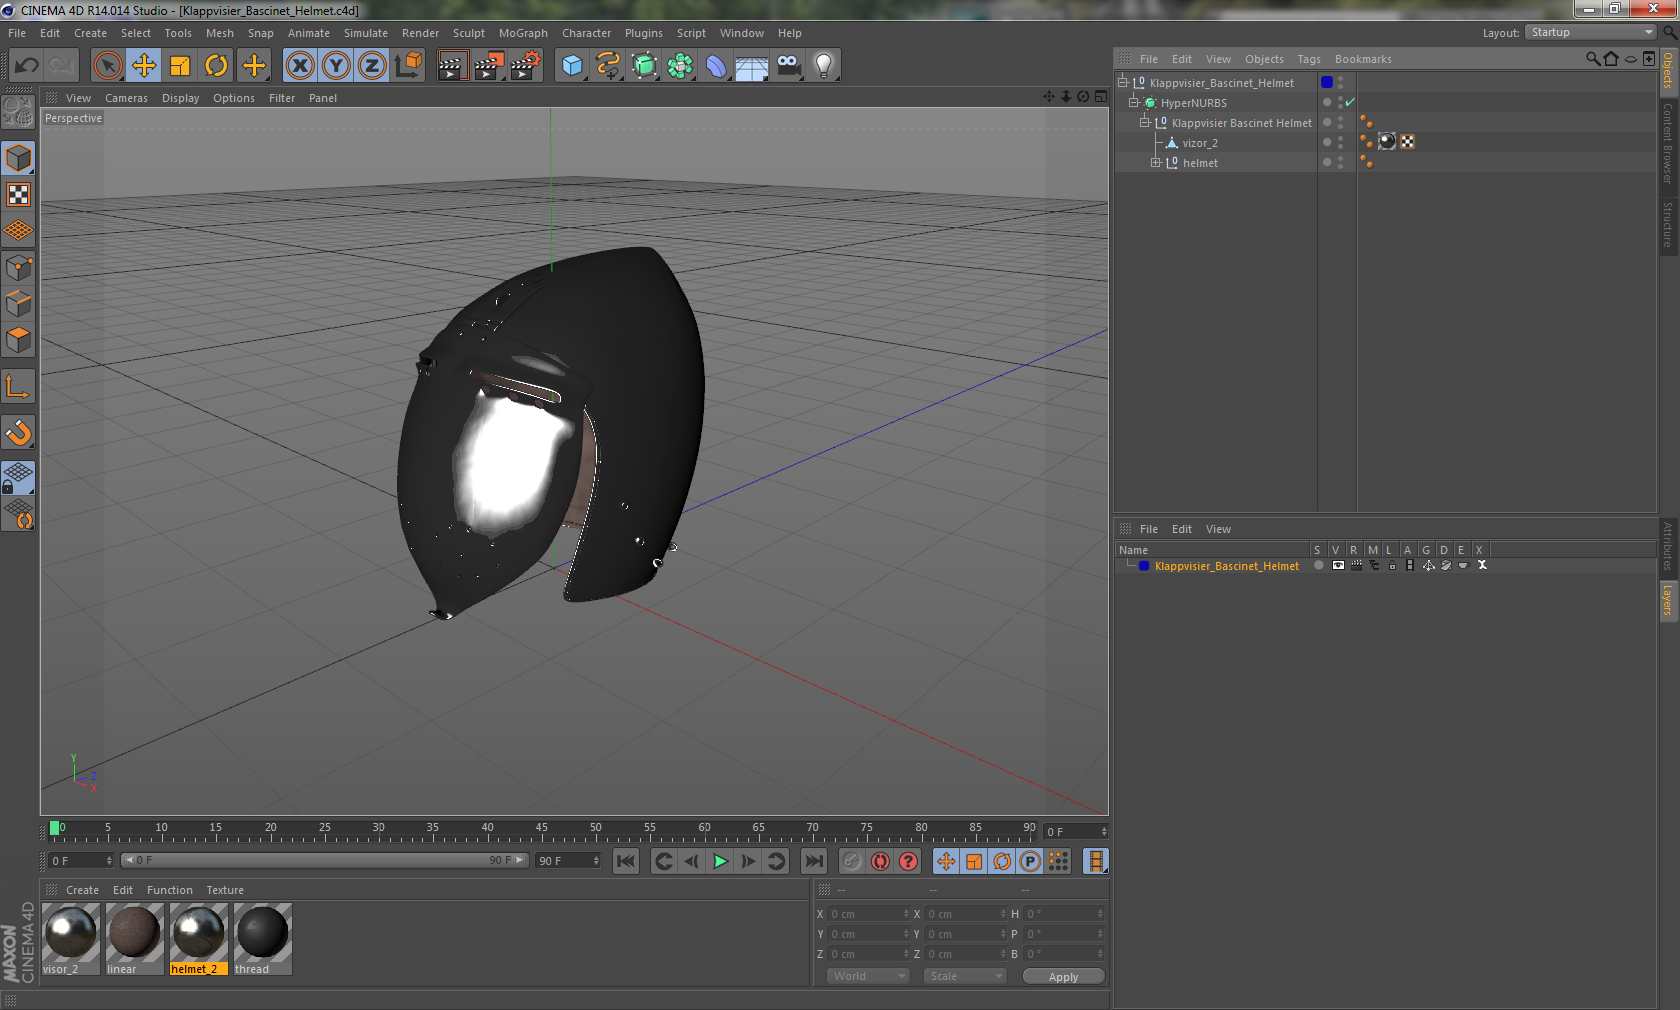Render the active view

pos(452,66)
